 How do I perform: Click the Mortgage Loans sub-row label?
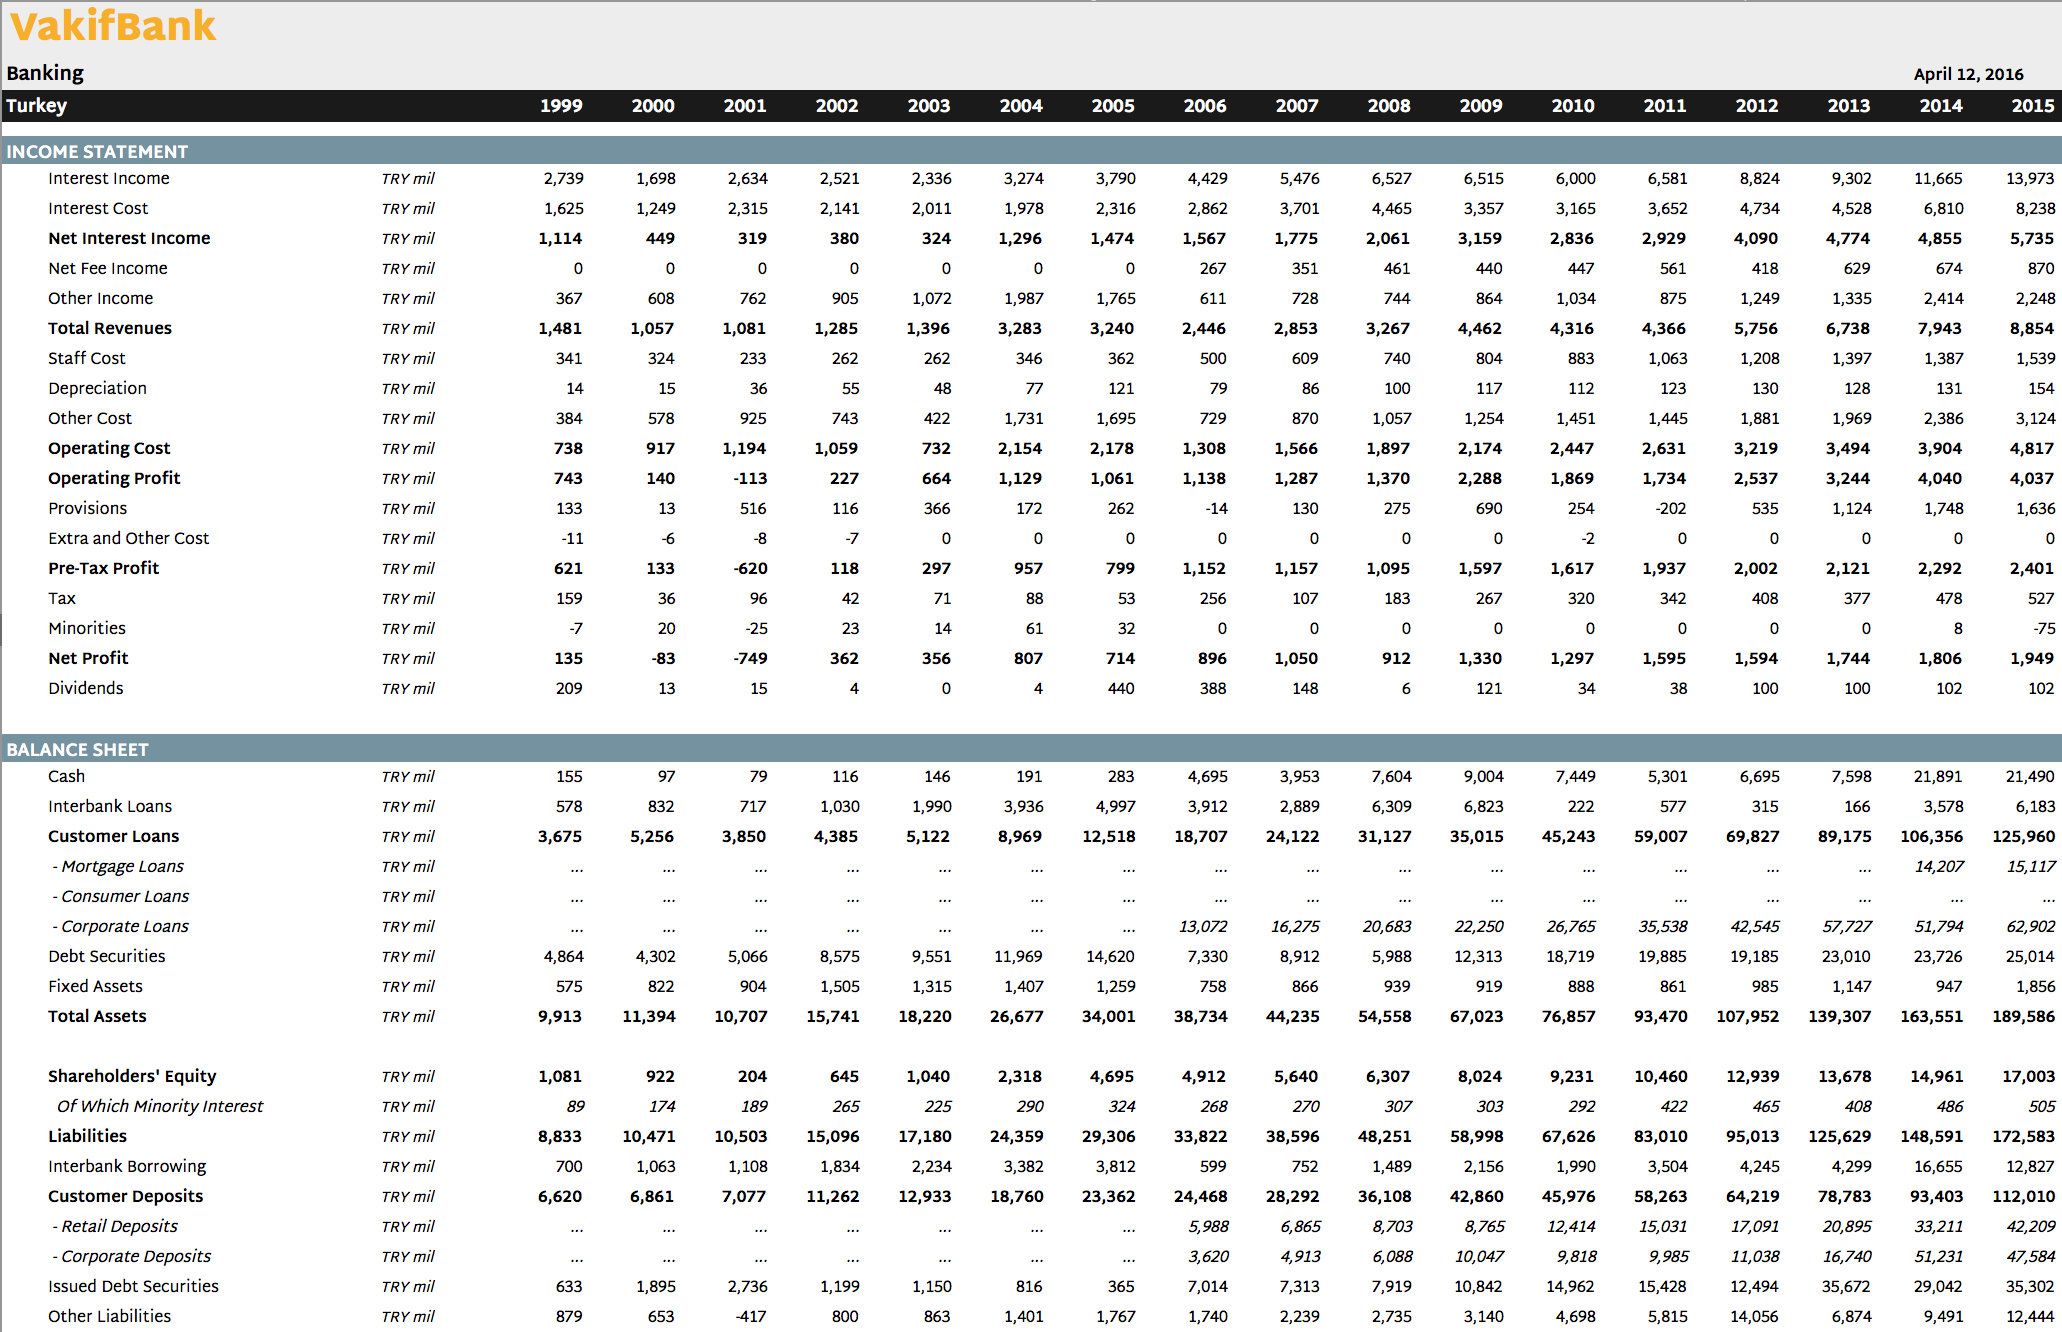tap(118, 866)
